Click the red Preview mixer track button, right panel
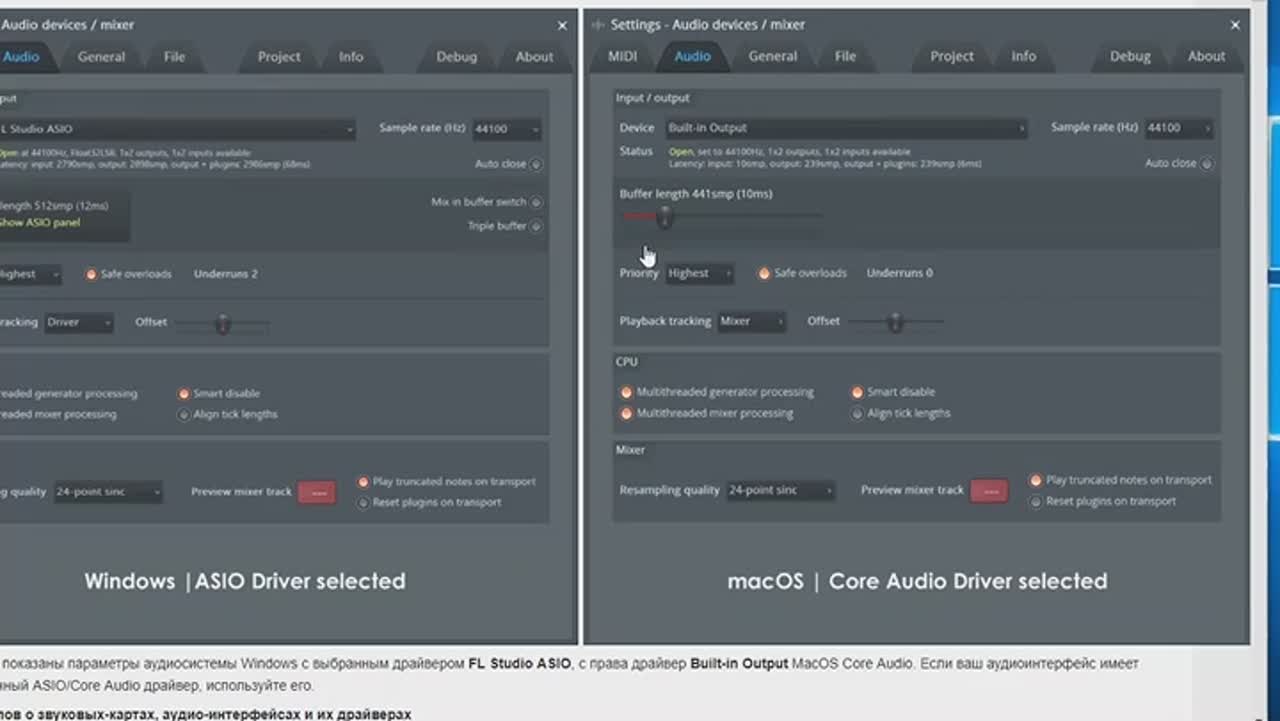This screenshot has height=721, width=1280. (x=989, y=491)
